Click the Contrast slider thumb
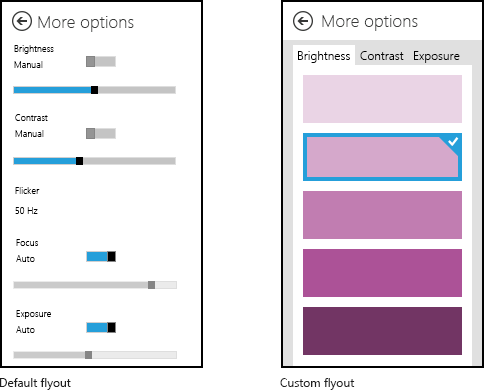Screen dimensions: 484x390 (x=79, y=161)
